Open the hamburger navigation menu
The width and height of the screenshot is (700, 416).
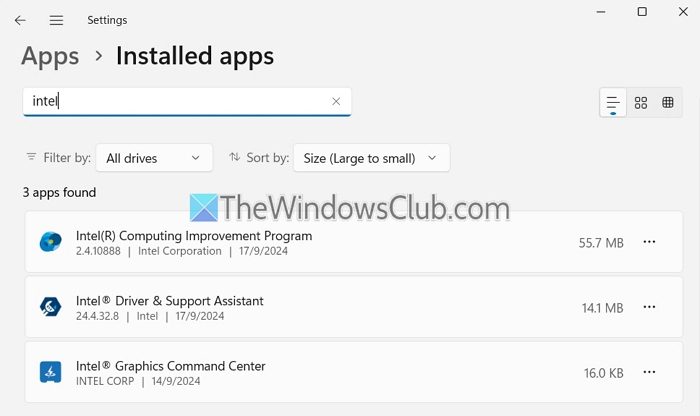pyautogui.click(x=56, y=20)
